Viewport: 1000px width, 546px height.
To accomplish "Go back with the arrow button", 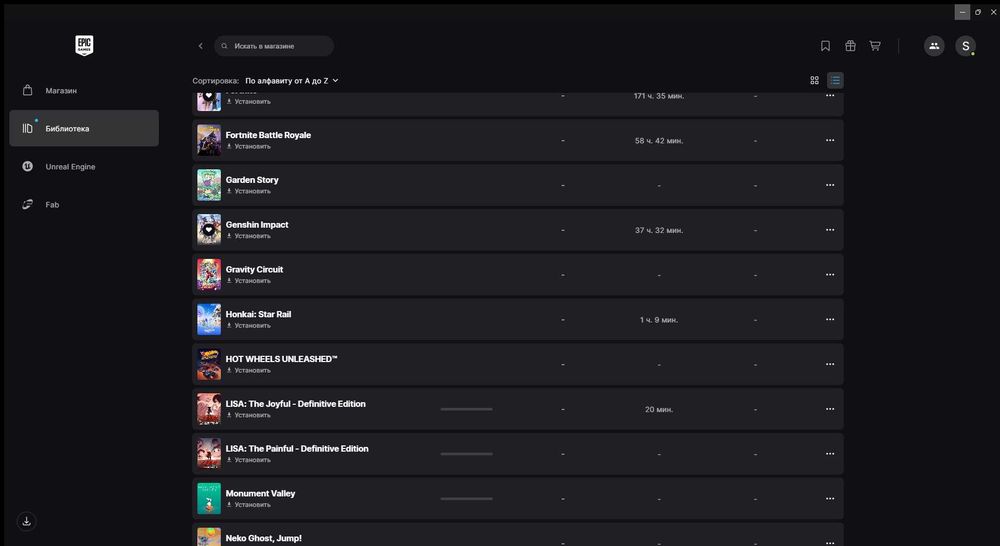I will click(x=201, y=46).
